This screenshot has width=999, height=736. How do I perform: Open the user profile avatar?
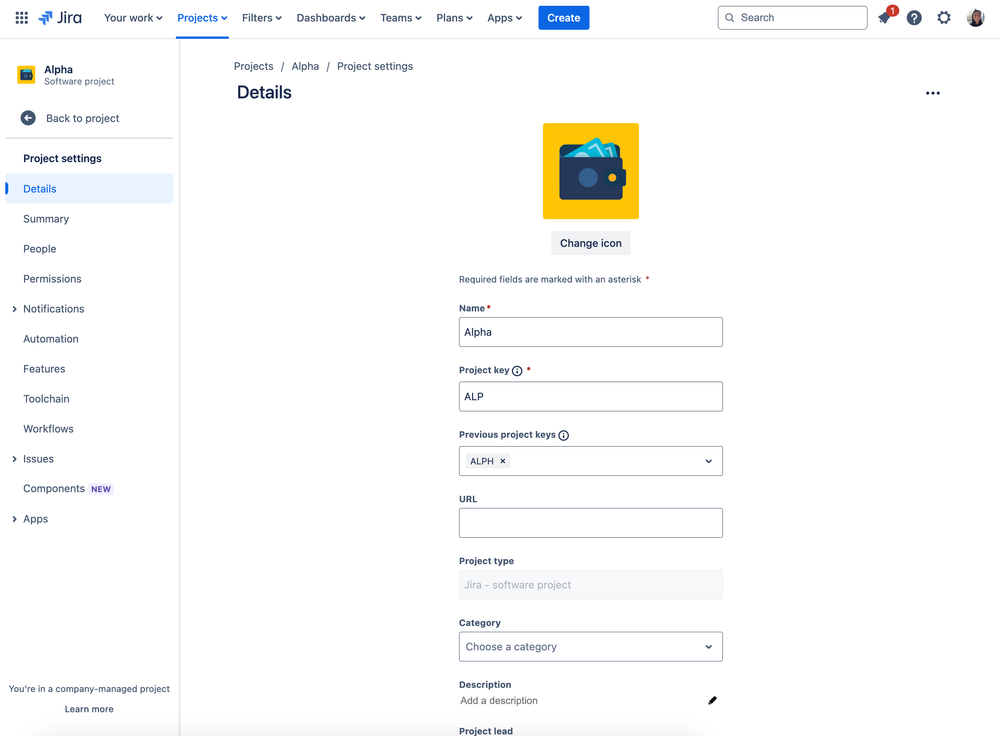pyautogui.click(x=975, y=18)
